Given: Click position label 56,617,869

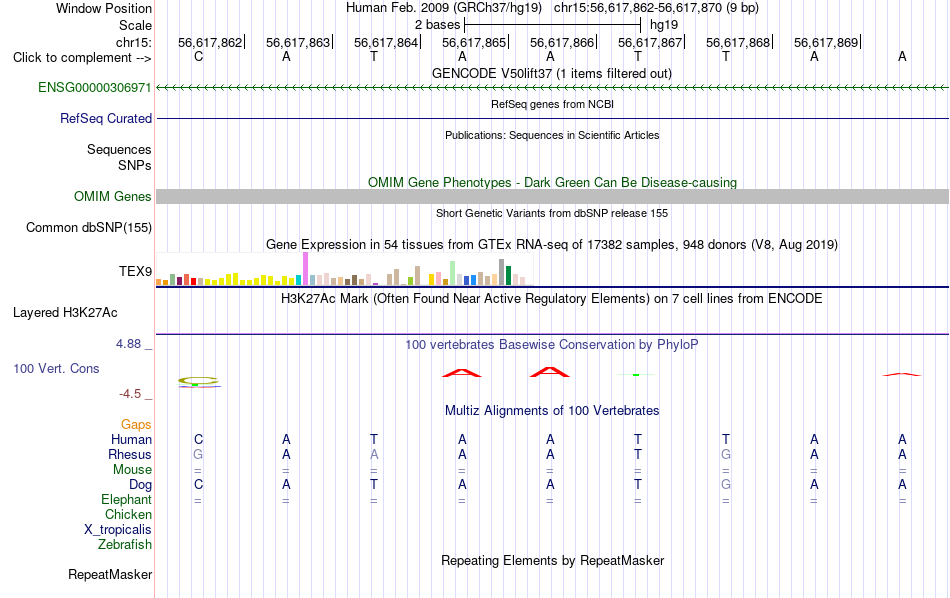Looking at the screenshot, I should click(x=826, y=42).
